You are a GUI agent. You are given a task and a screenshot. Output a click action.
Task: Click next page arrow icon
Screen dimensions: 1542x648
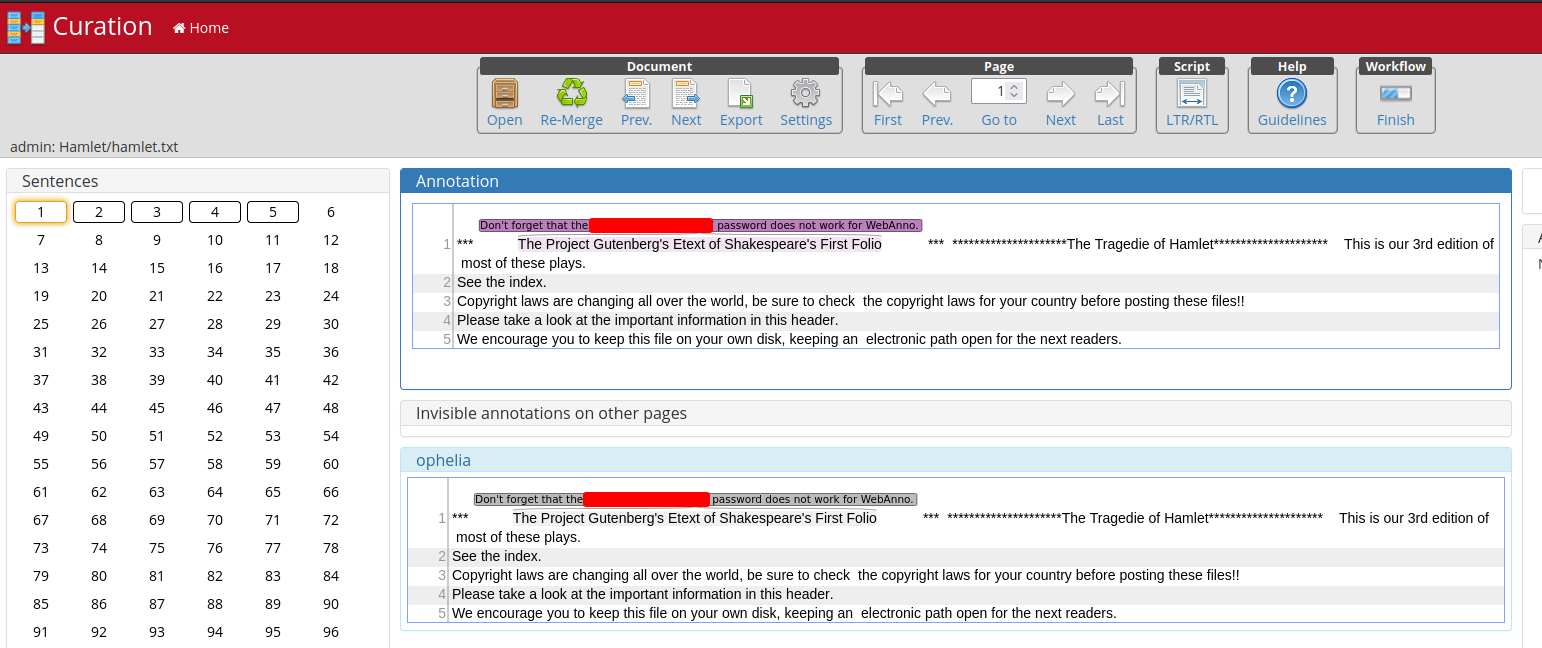tap(1061, 94)
